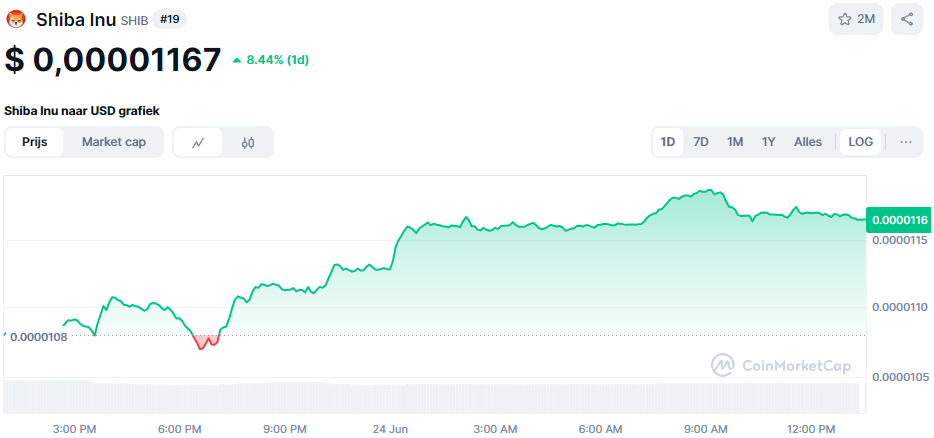Click the 9:00 AM time axis label

pos(705,429)
